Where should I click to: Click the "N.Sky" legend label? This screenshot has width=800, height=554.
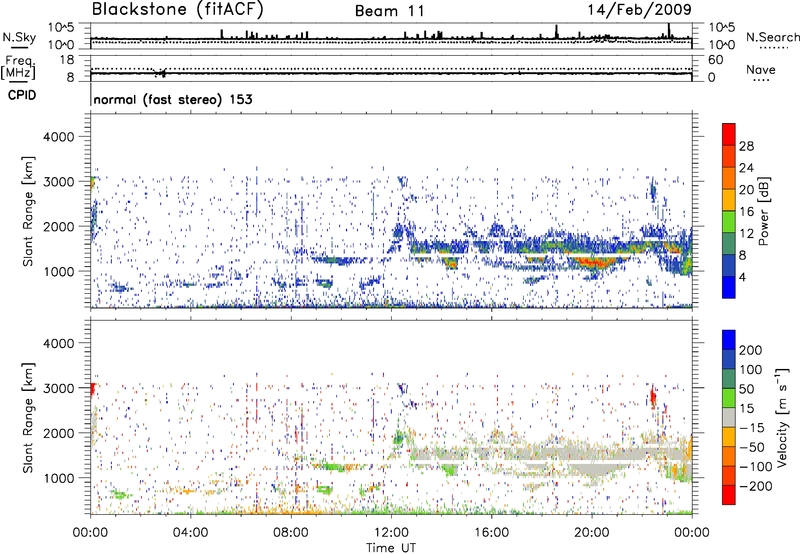click(x=19, y=37)
